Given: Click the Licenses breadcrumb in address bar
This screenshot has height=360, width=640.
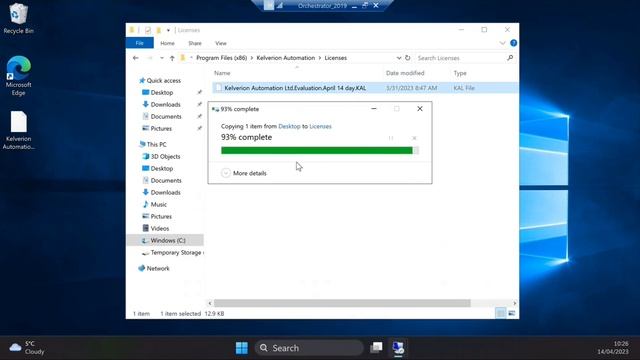Looking at the screenshot, I should pyautogui.click(x=336, y=58).
